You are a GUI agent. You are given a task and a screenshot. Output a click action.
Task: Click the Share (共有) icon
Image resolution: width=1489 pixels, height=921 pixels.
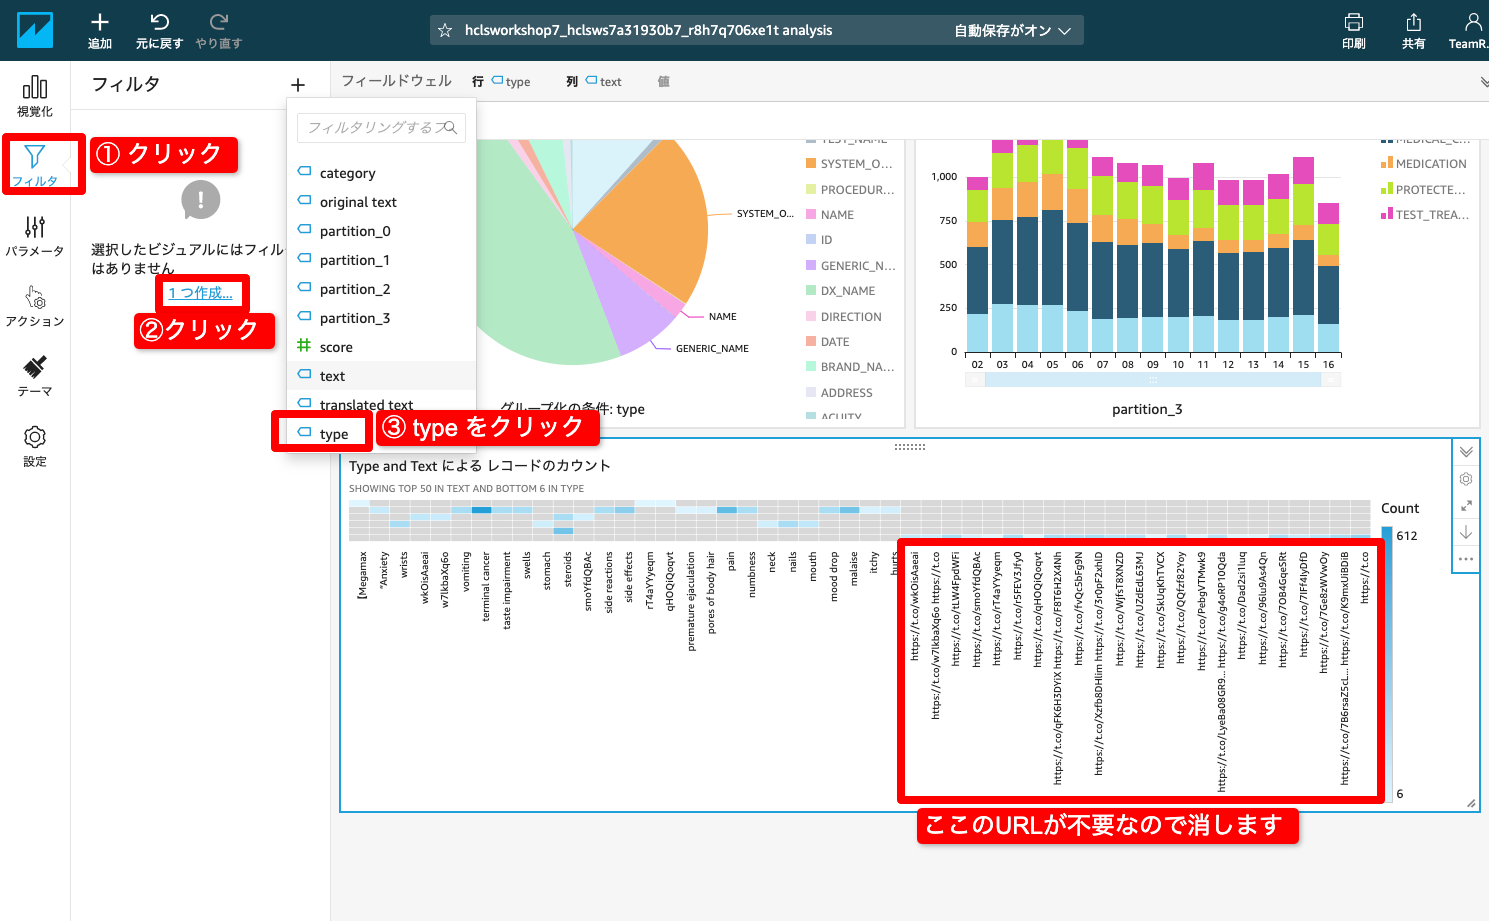click(1413, 22)
